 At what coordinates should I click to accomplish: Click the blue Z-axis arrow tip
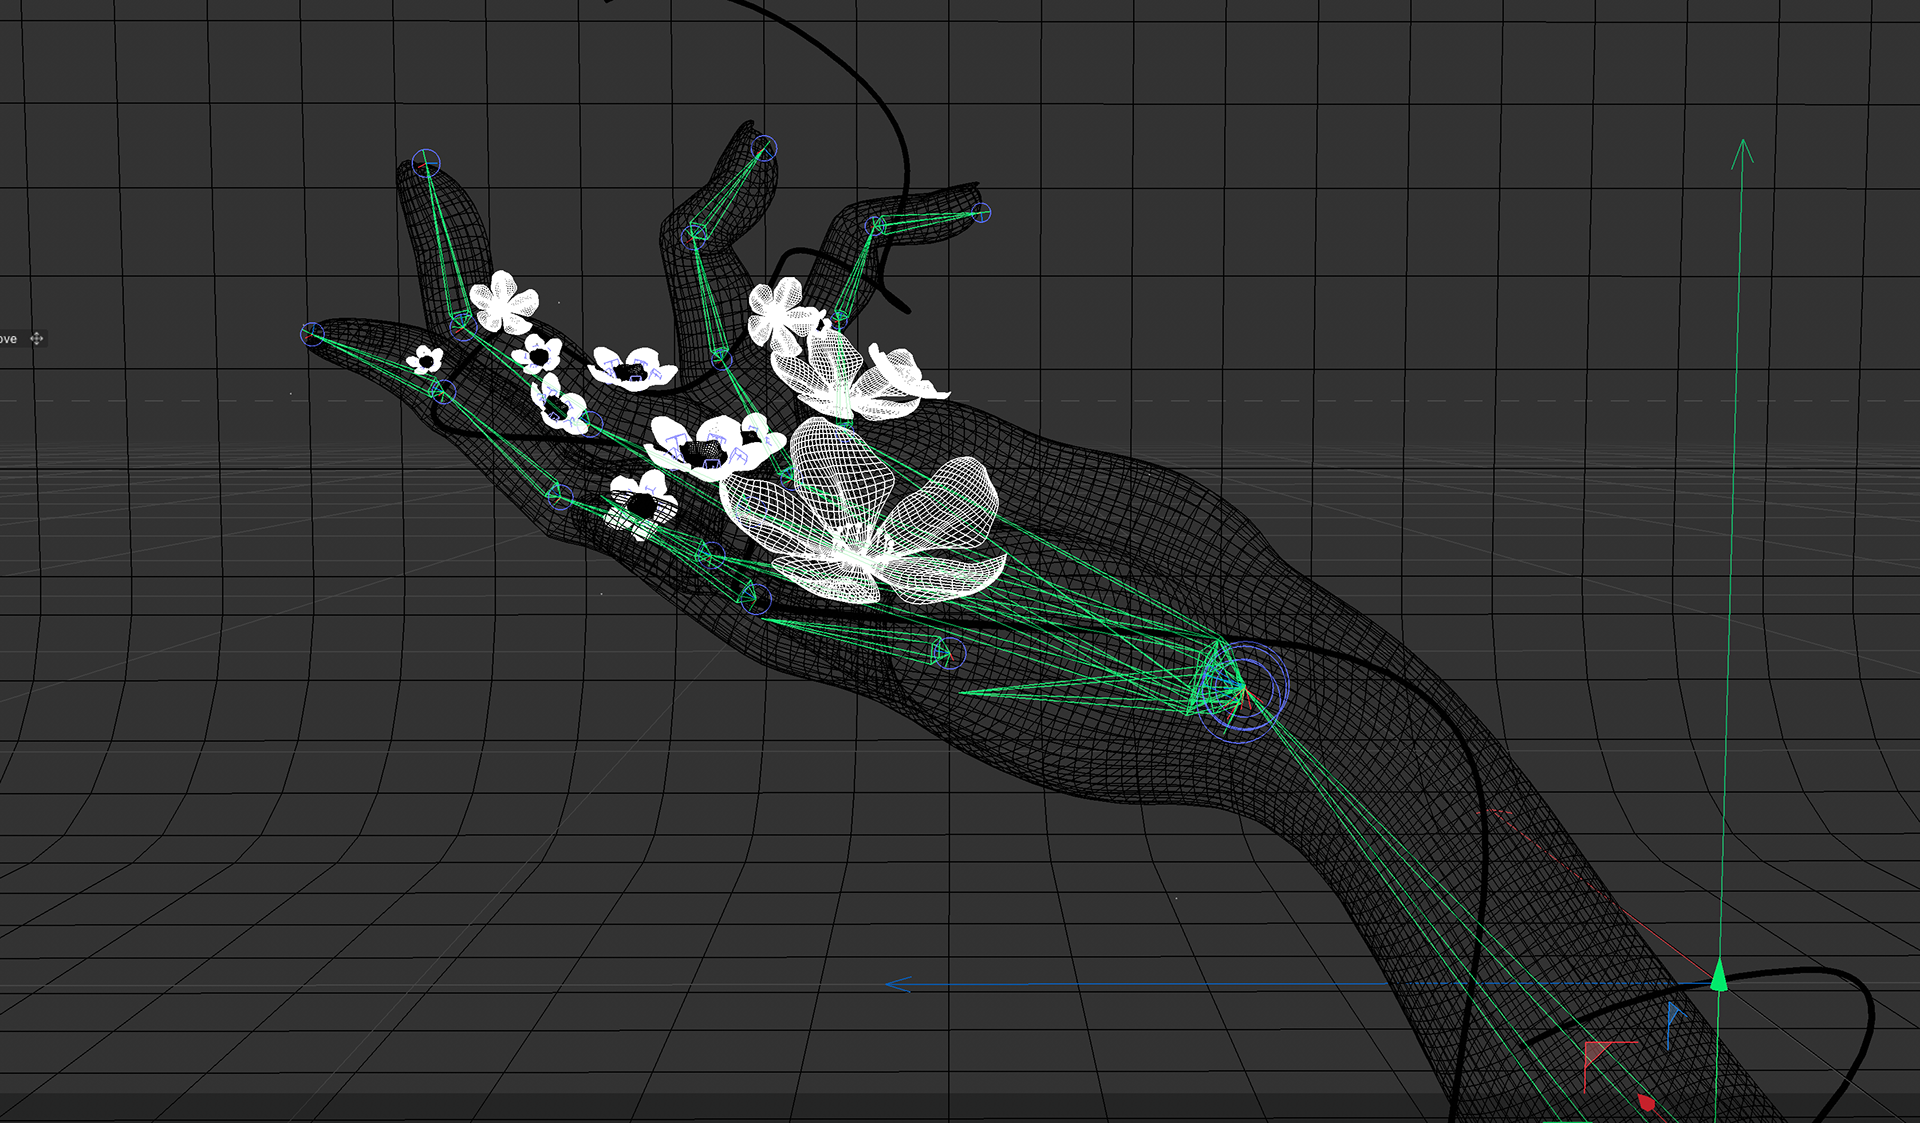tap(897, 985)
